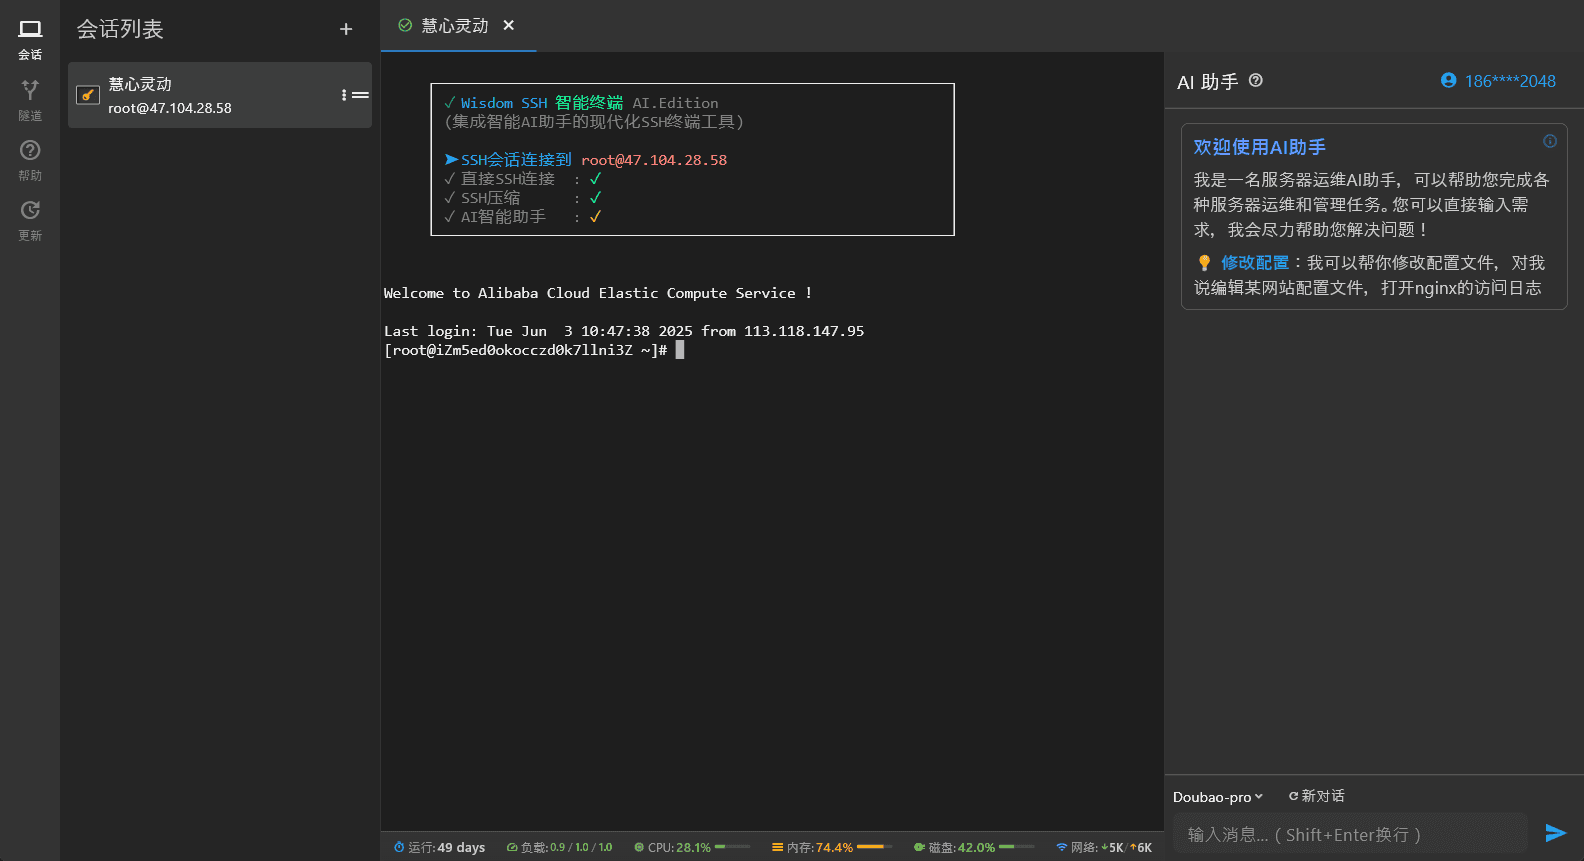Open the 隧道 tunnel panel
Image resolution: width=1584 pixels, height=861 pixels.
point(30,100)
